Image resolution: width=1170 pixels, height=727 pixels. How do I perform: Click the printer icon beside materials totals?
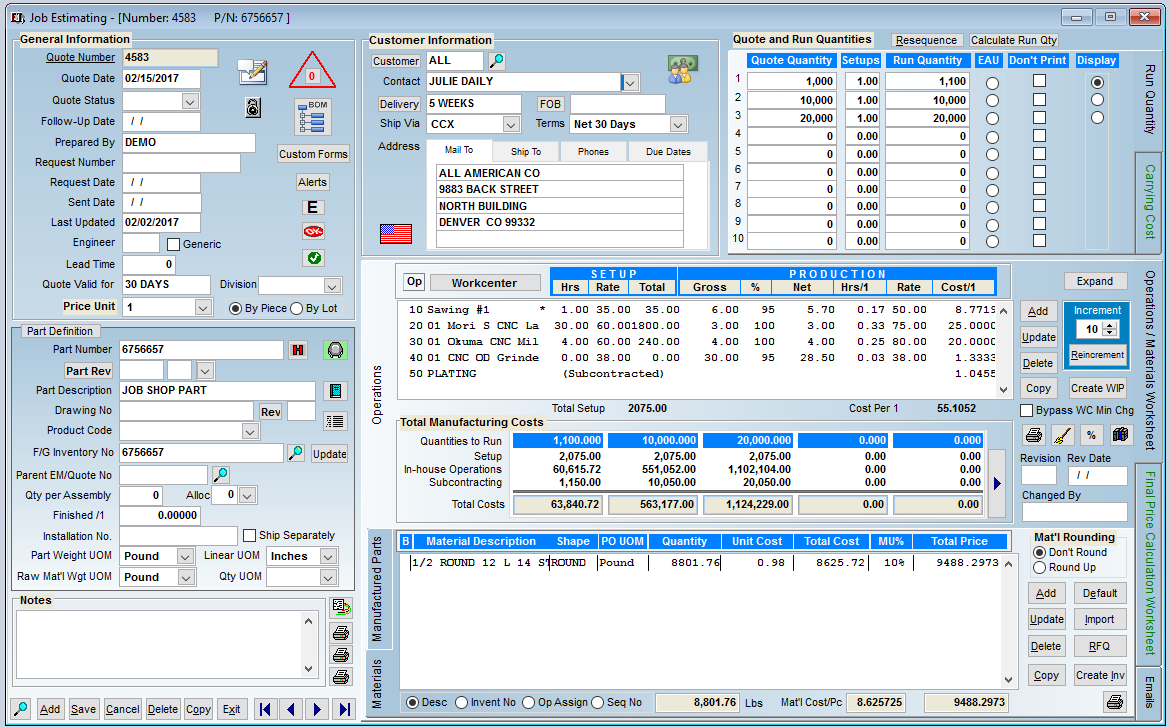[x=1114, y=702]
